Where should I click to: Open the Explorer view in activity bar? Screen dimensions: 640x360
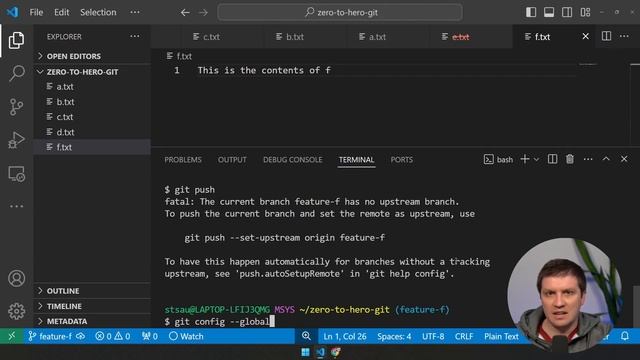[x=16, y=40]
